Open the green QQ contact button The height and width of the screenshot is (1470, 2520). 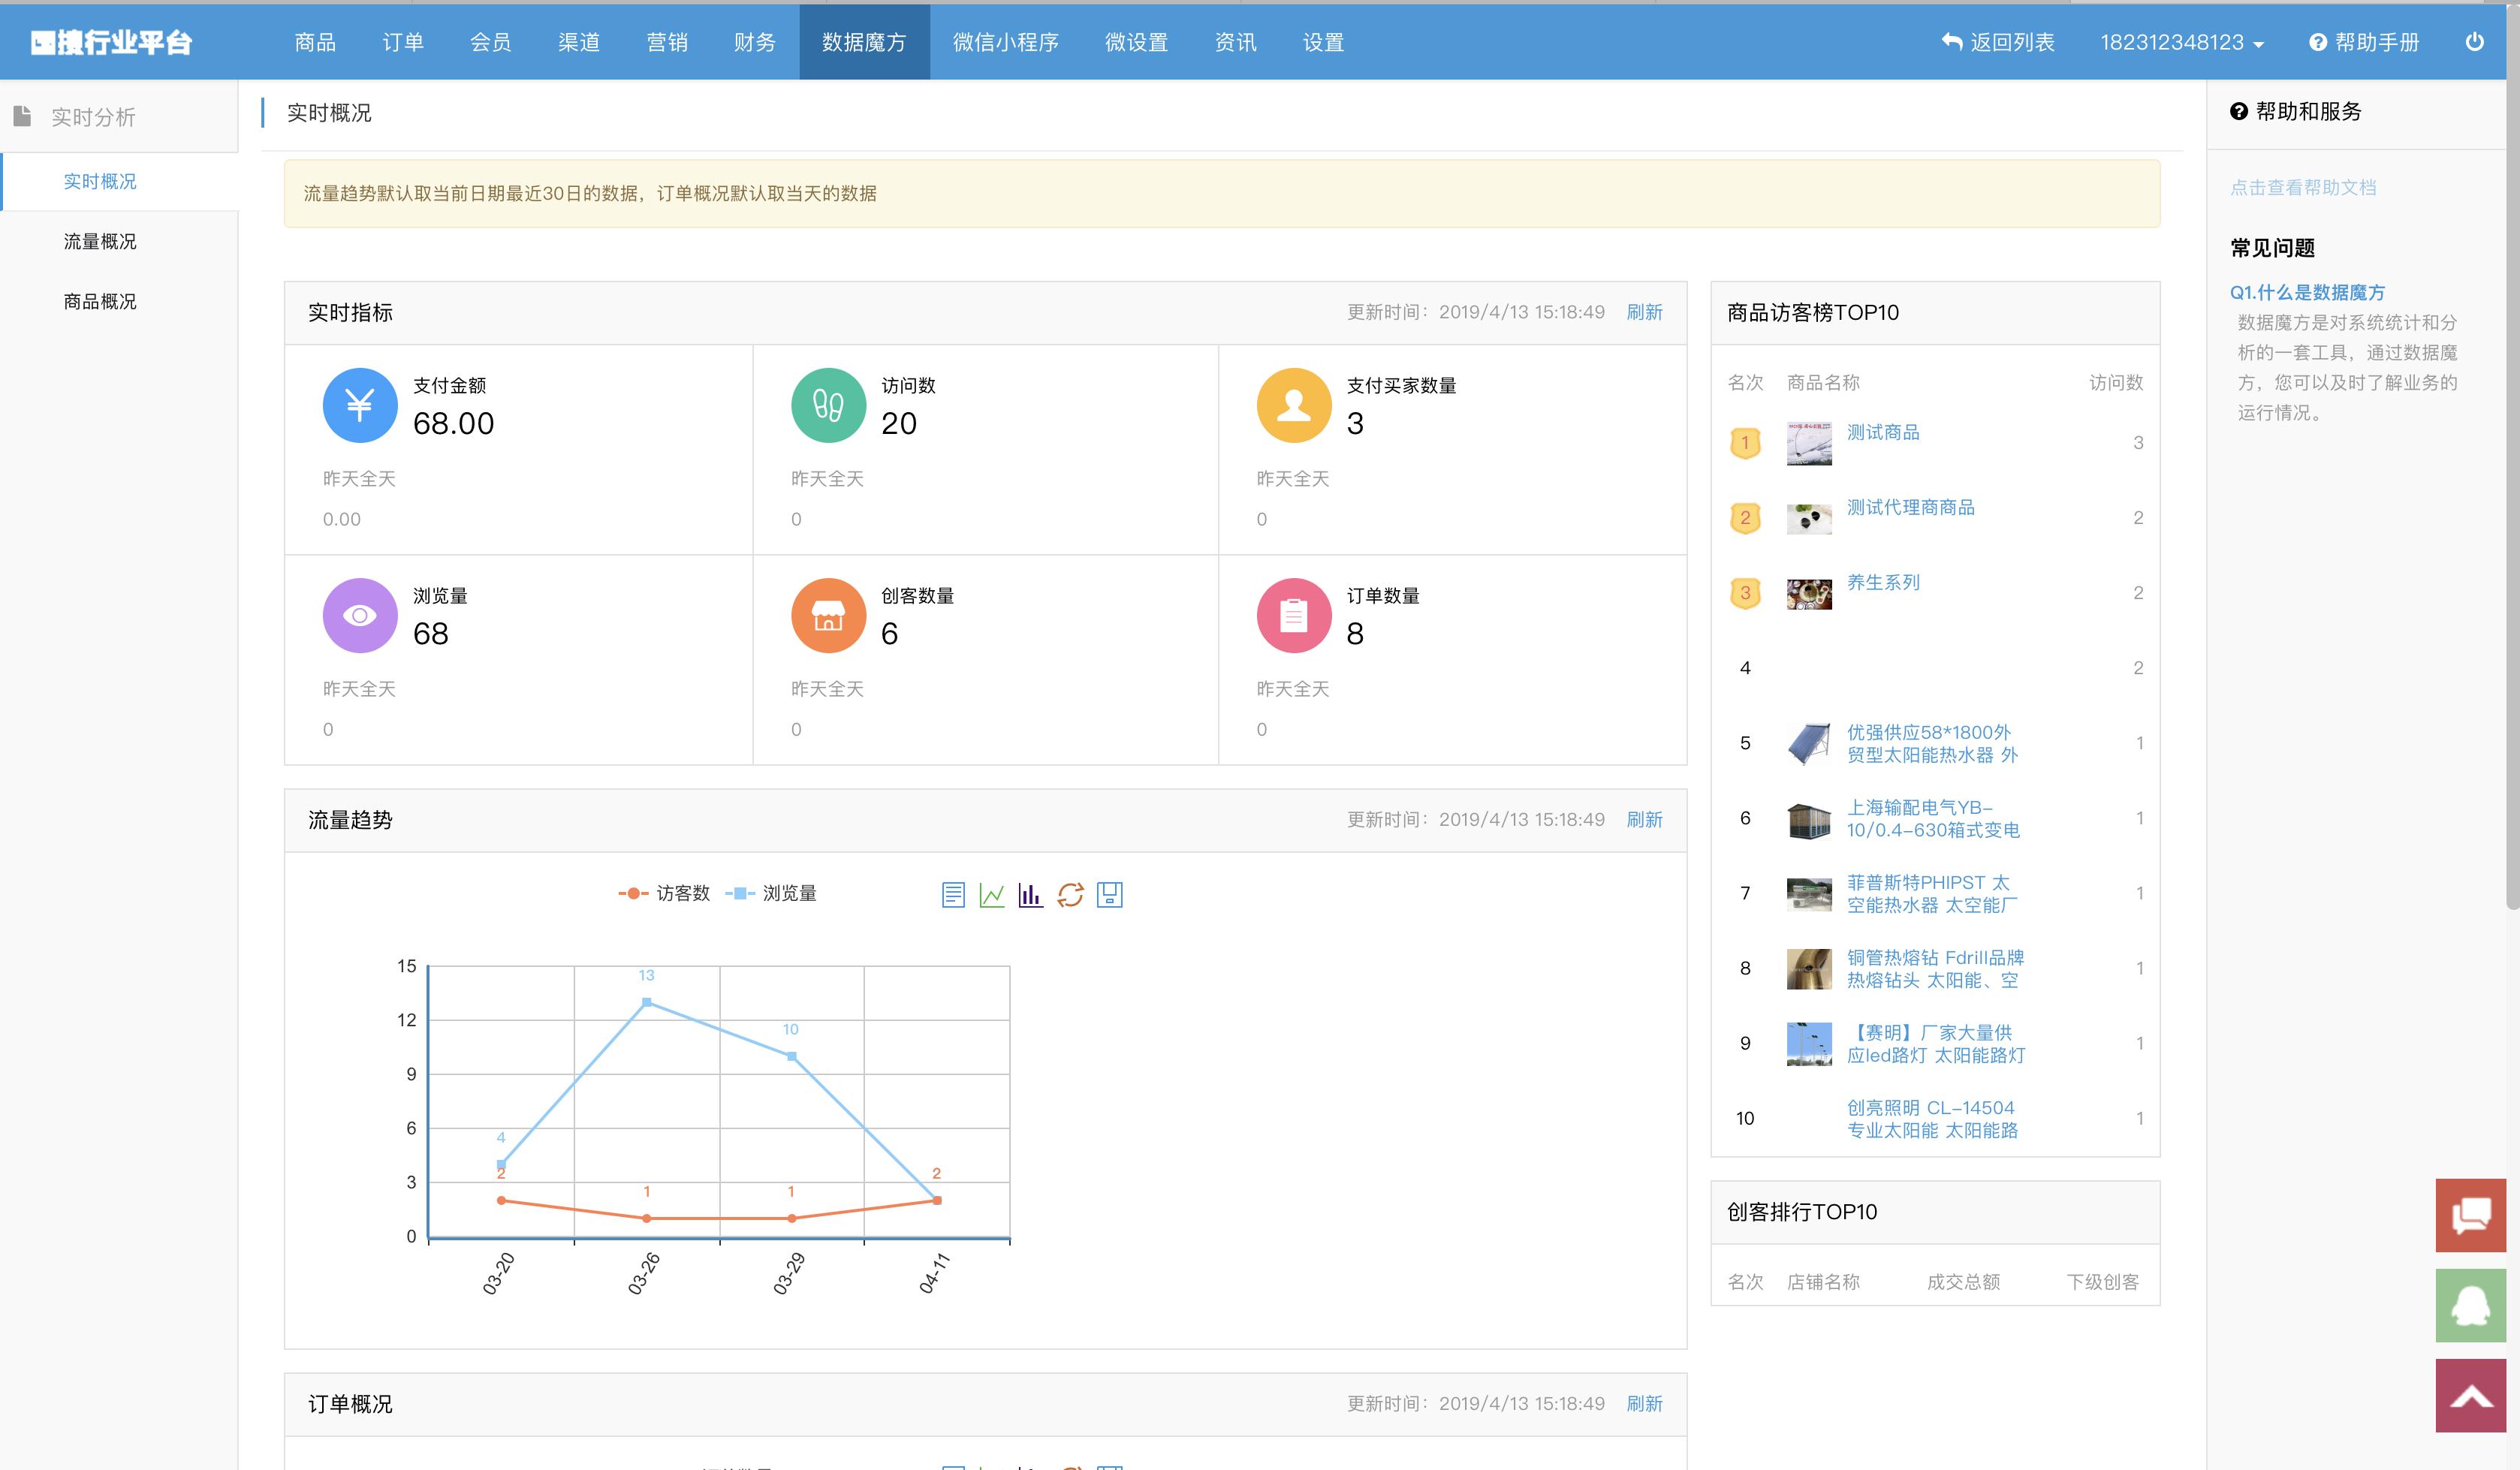click(2470, 1305)
